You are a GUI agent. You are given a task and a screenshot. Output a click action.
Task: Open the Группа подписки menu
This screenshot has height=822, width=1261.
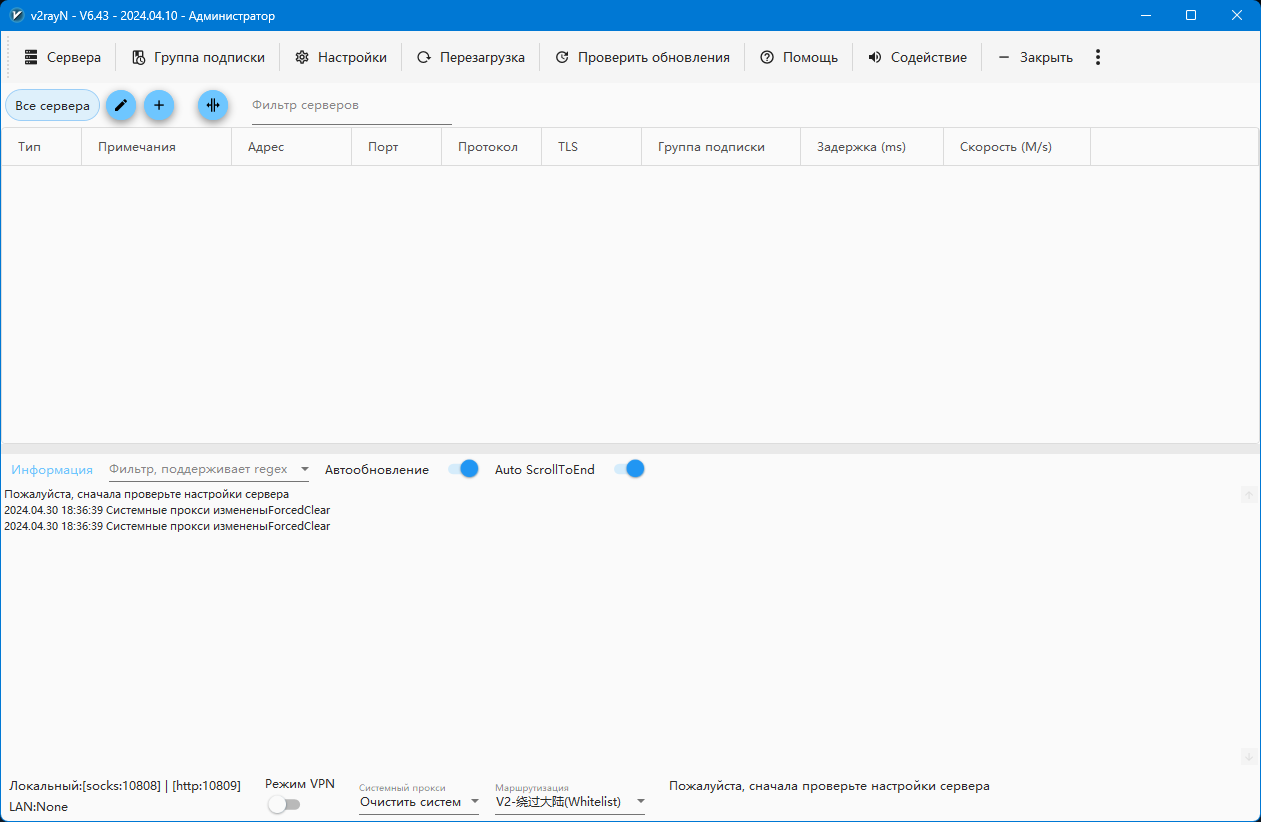198,57
